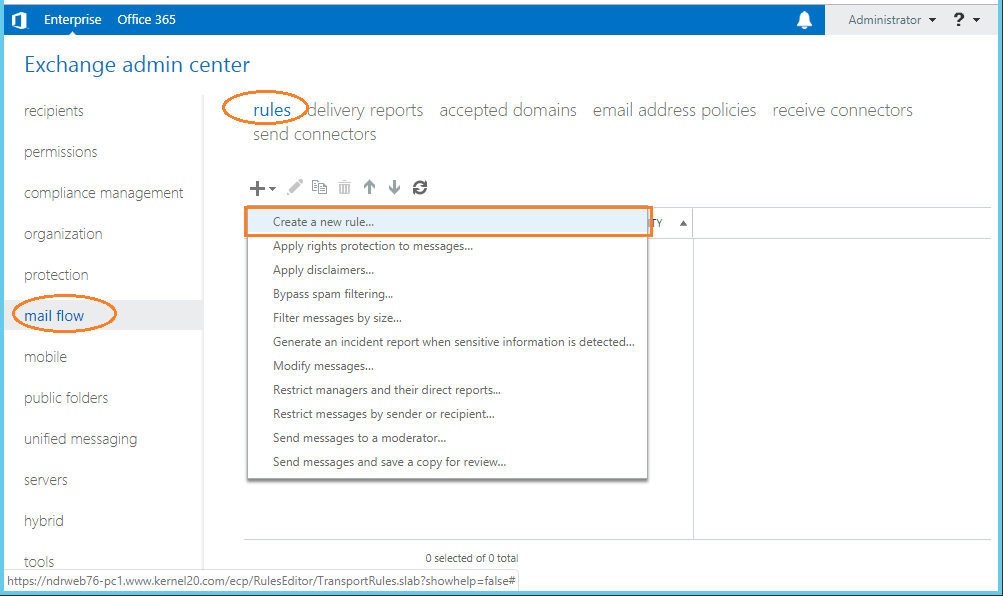This screenshot has width=1003, height=596.
Task: Open the notifications bell
Action: 804,20
